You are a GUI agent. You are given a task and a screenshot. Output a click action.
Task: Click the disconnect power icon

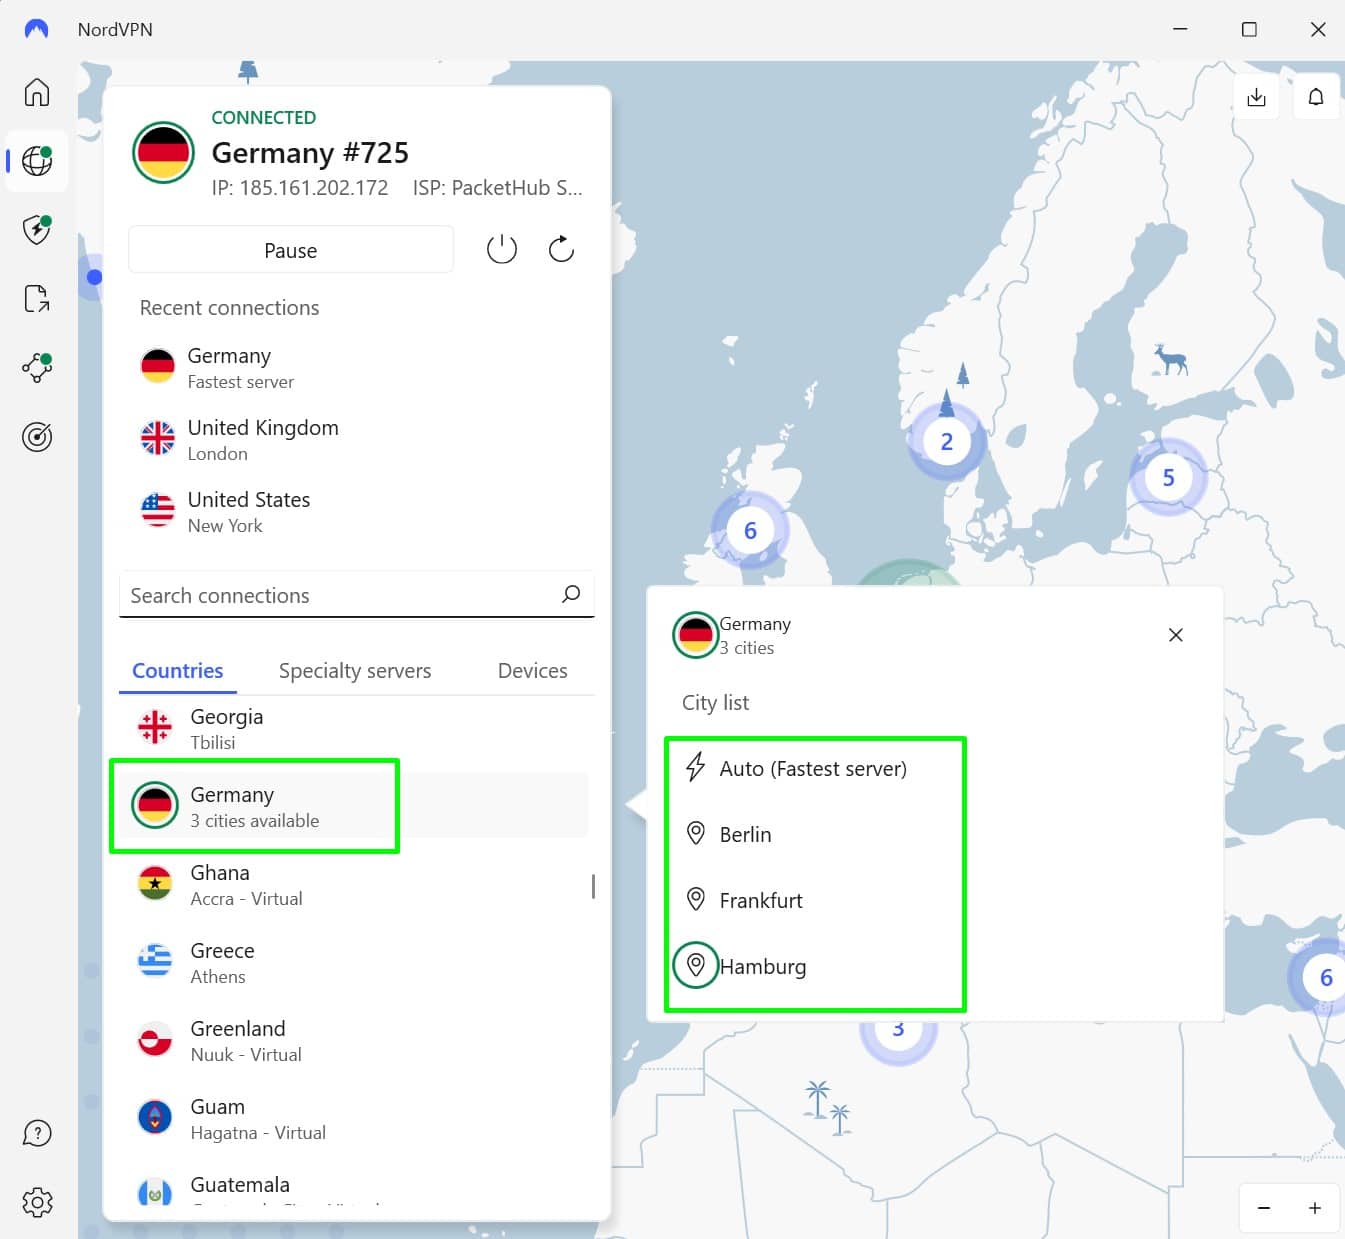pos(502,249)
